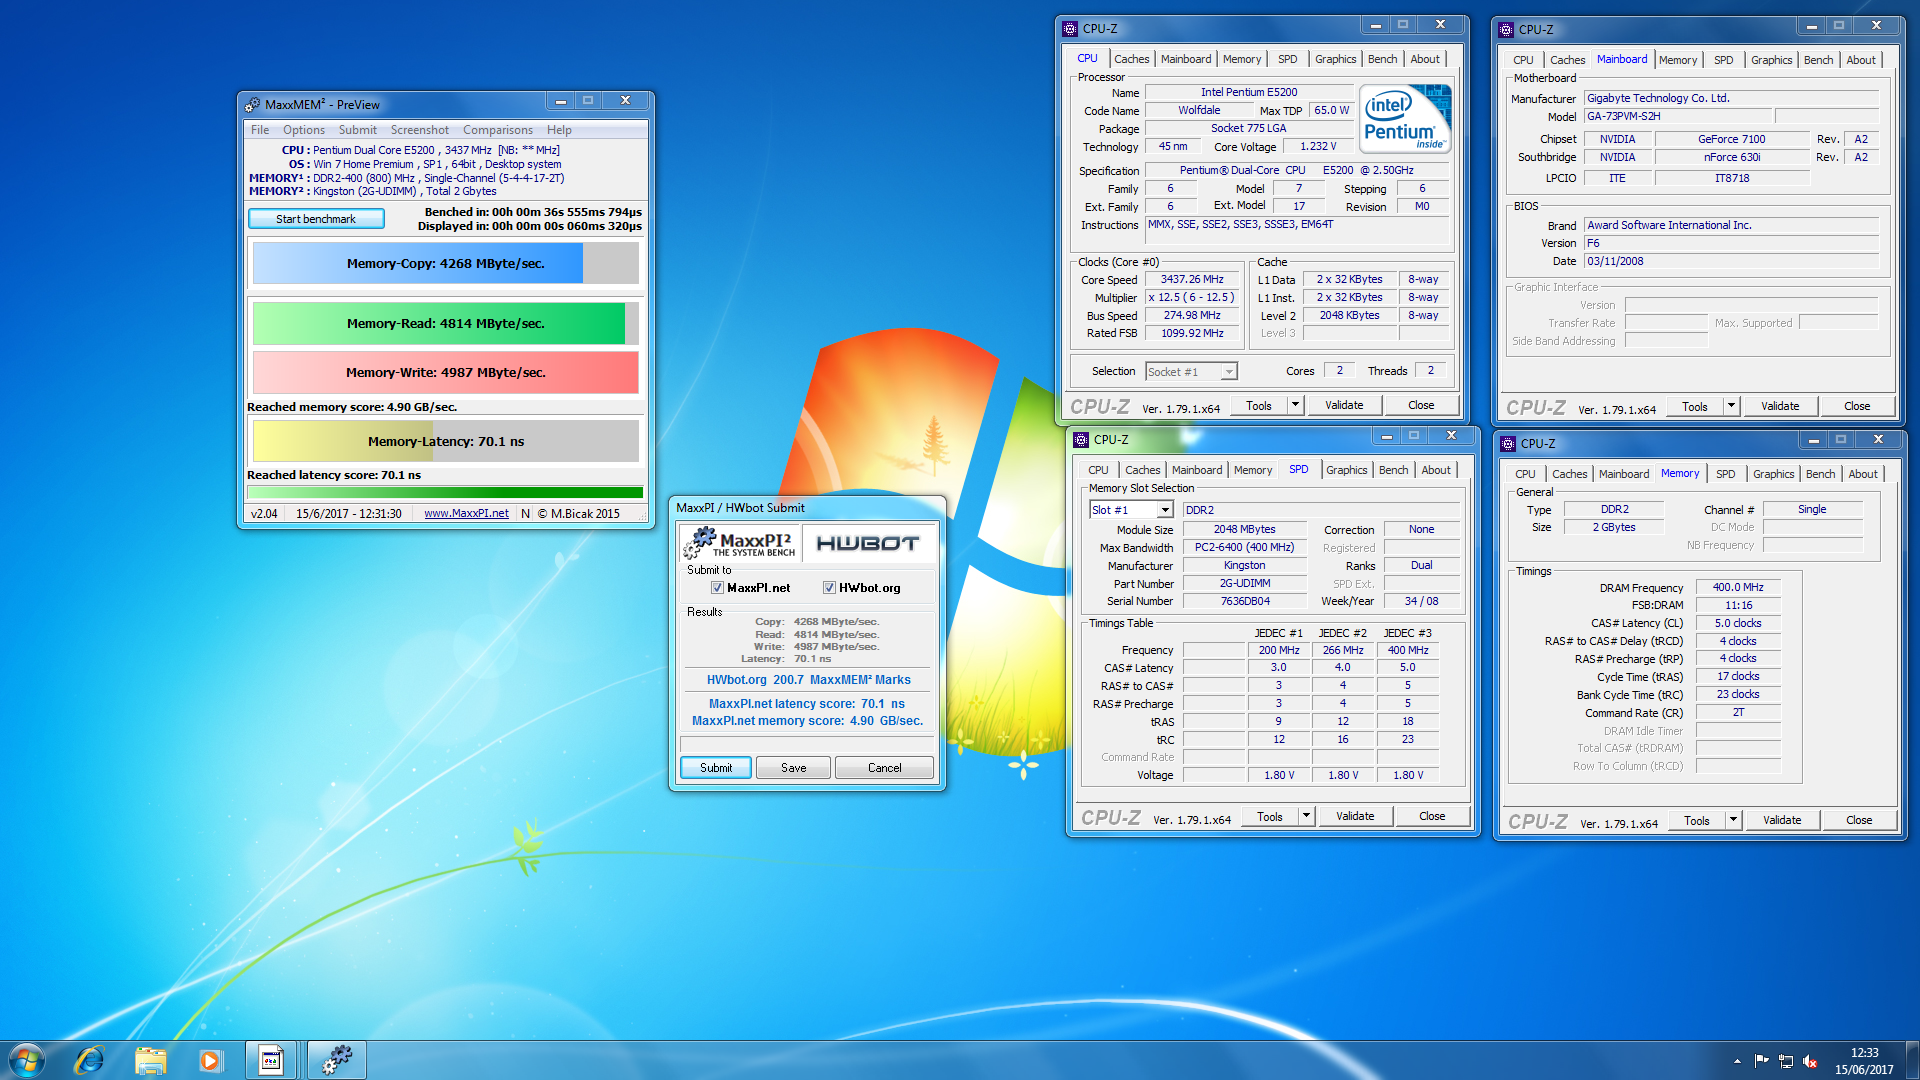Screen dimensions: 1920x1080
Task: Click Submit in the HWbot Submit dialog
Action: (716, 768)
